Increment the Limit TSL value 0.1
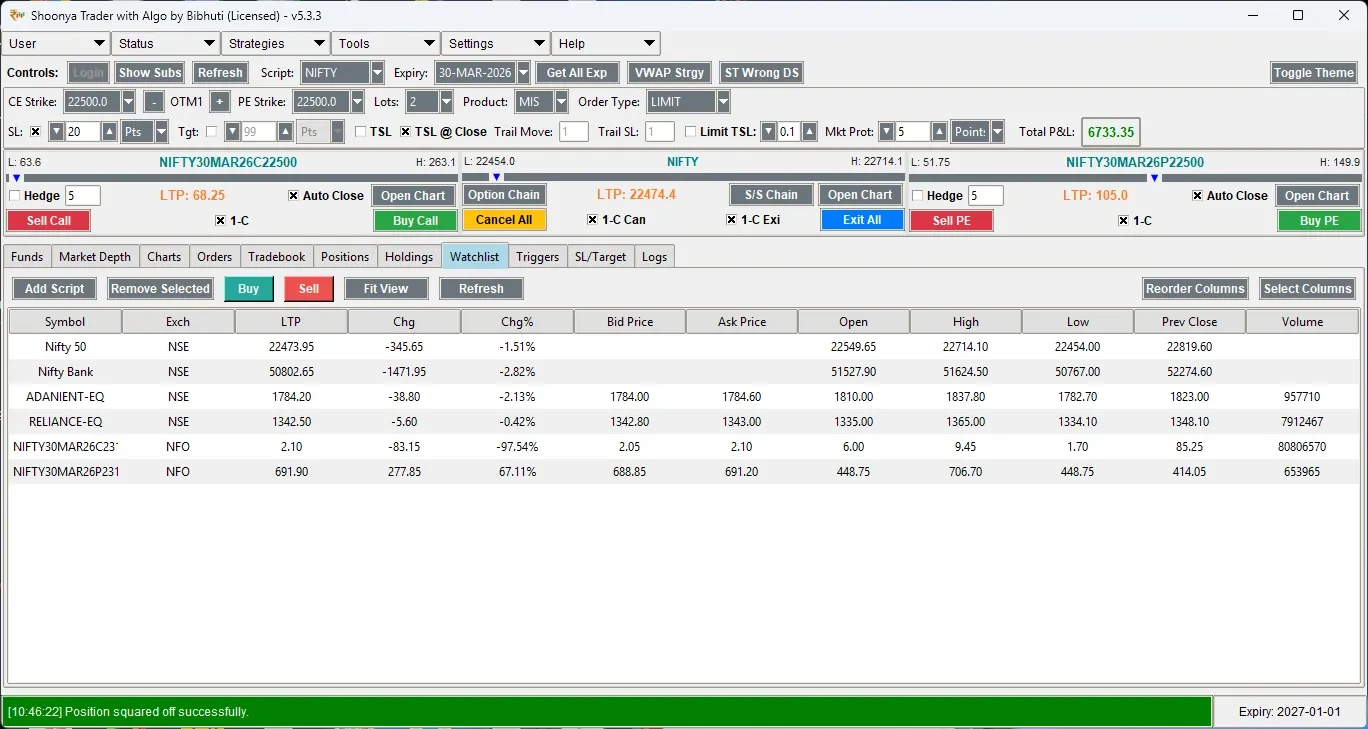 [810, 132]
